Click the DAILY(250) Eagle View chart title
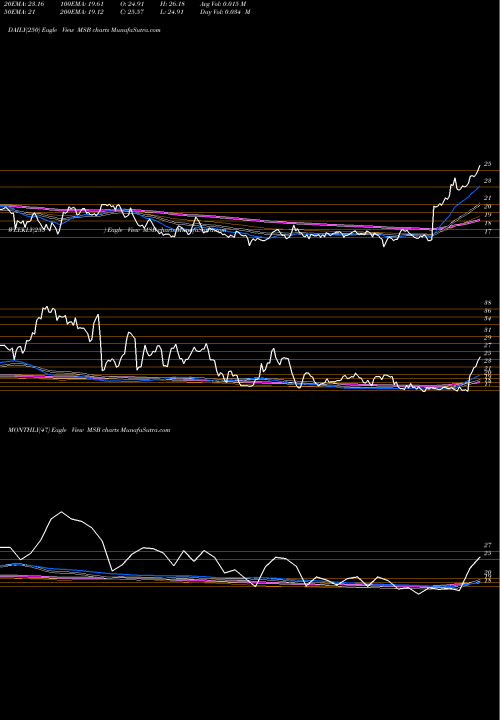This screenshot has width=500, height=720. click(x=84, y=30)
